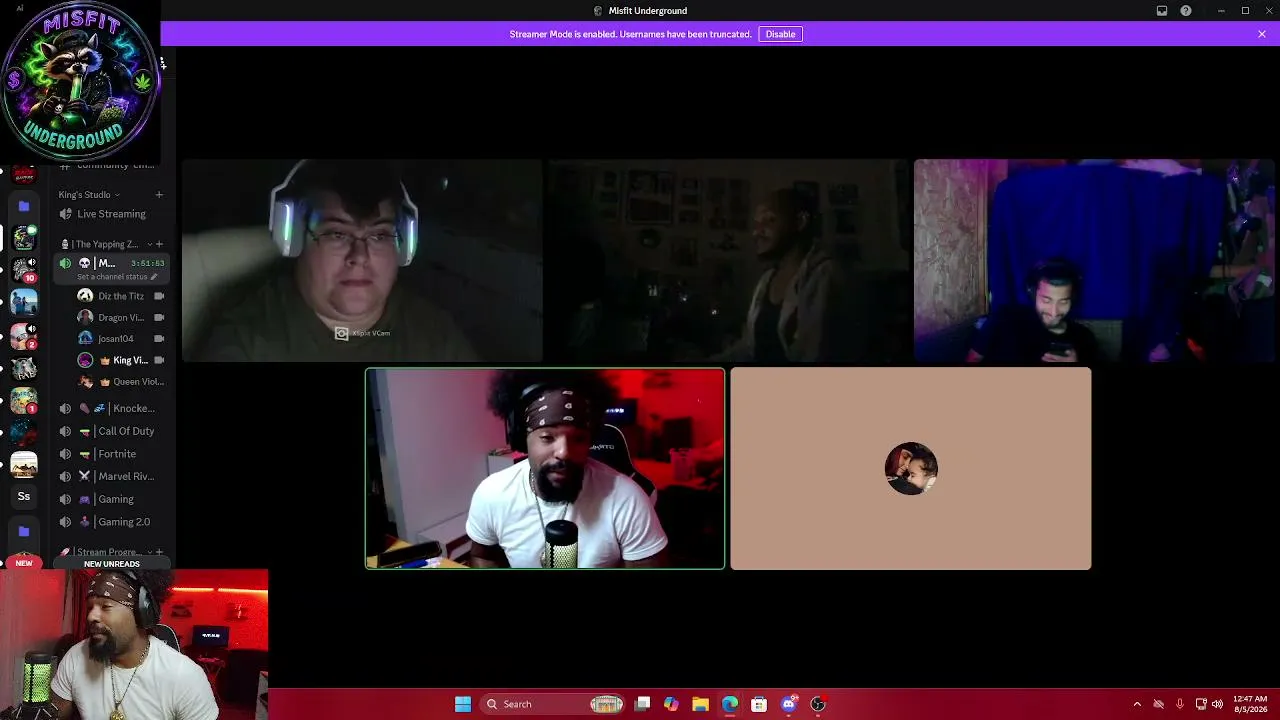Screen dimensions: 1280x720
Task: Select the blue-lit room video tile
Action: (1094, 260)
